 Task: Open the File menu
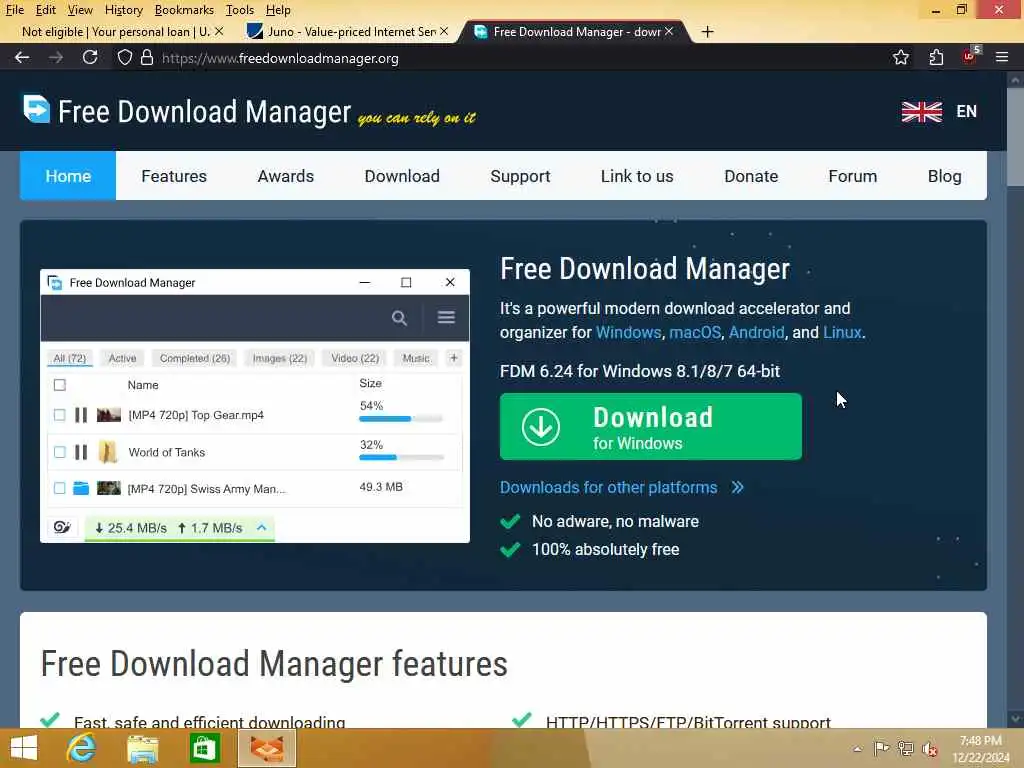pyautogui.click(x=15, y=10)
